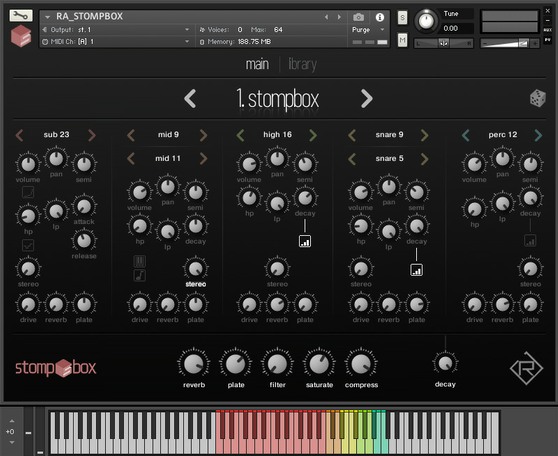Screen dimensions: 558x456
Task: Select next sub 23 sample arrow
Action: [92, 135]
